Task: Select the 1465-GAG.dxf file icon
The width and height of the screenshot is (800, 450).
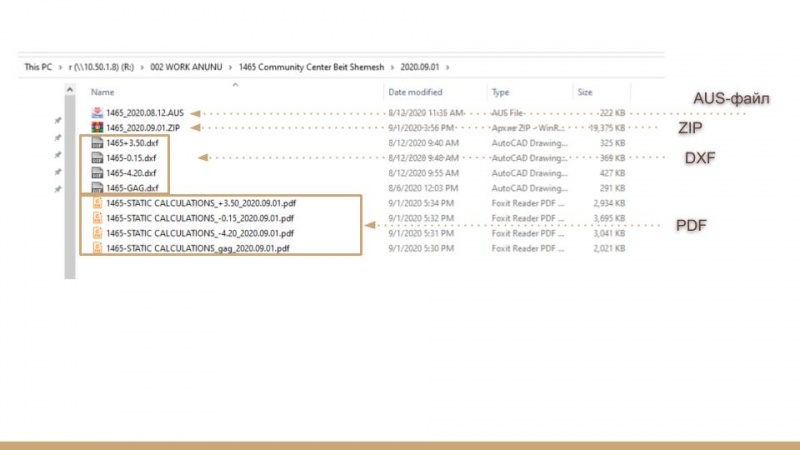Action: click(97, 188)
